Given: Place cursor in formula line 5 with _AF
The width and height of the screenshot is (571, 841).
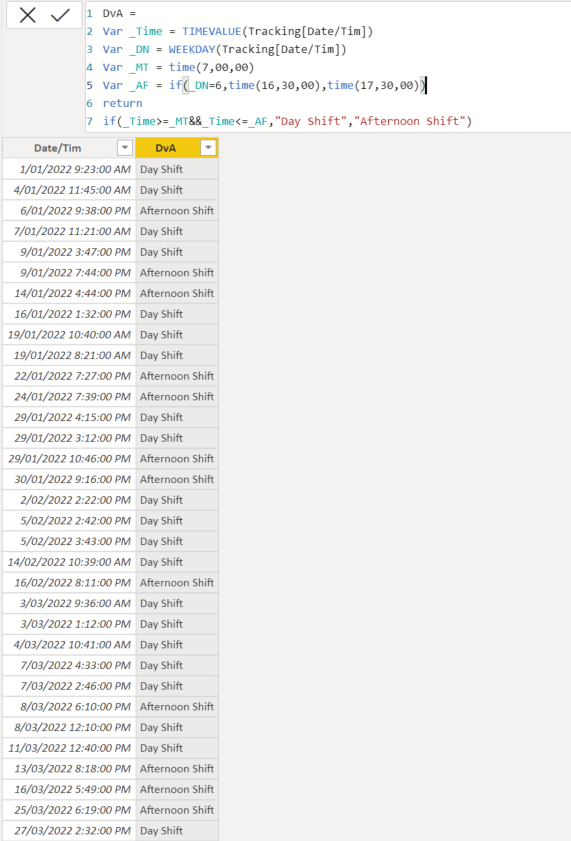Looking at the screenshot, I should point(264,85).
